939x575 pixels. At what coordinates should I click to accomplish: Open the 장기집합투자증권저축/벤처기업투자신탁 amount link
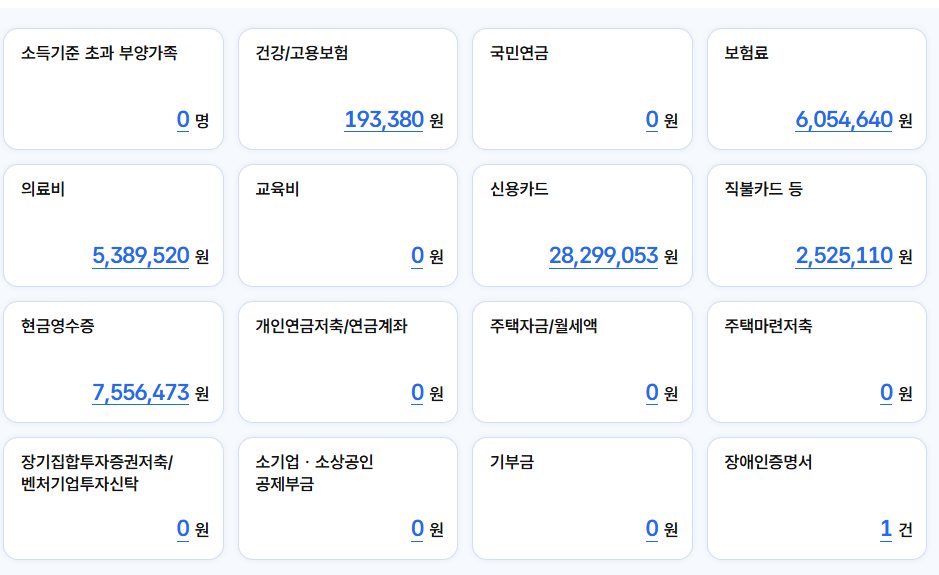[x=183, y=528]
